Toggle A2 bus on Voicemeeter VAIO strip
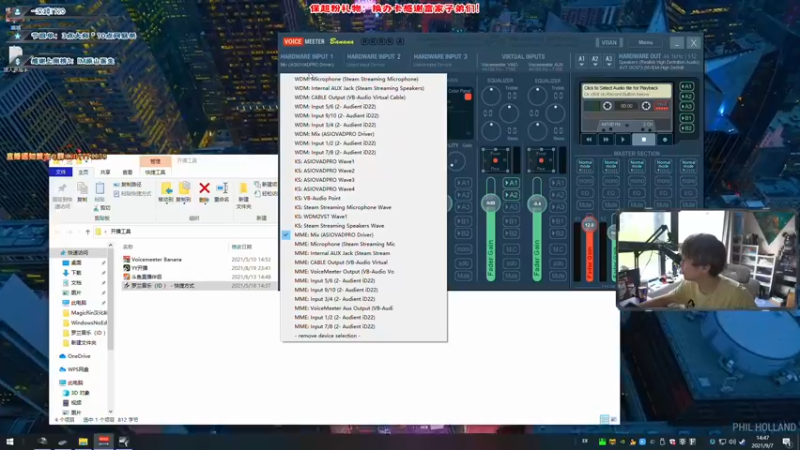 [511, 195]
